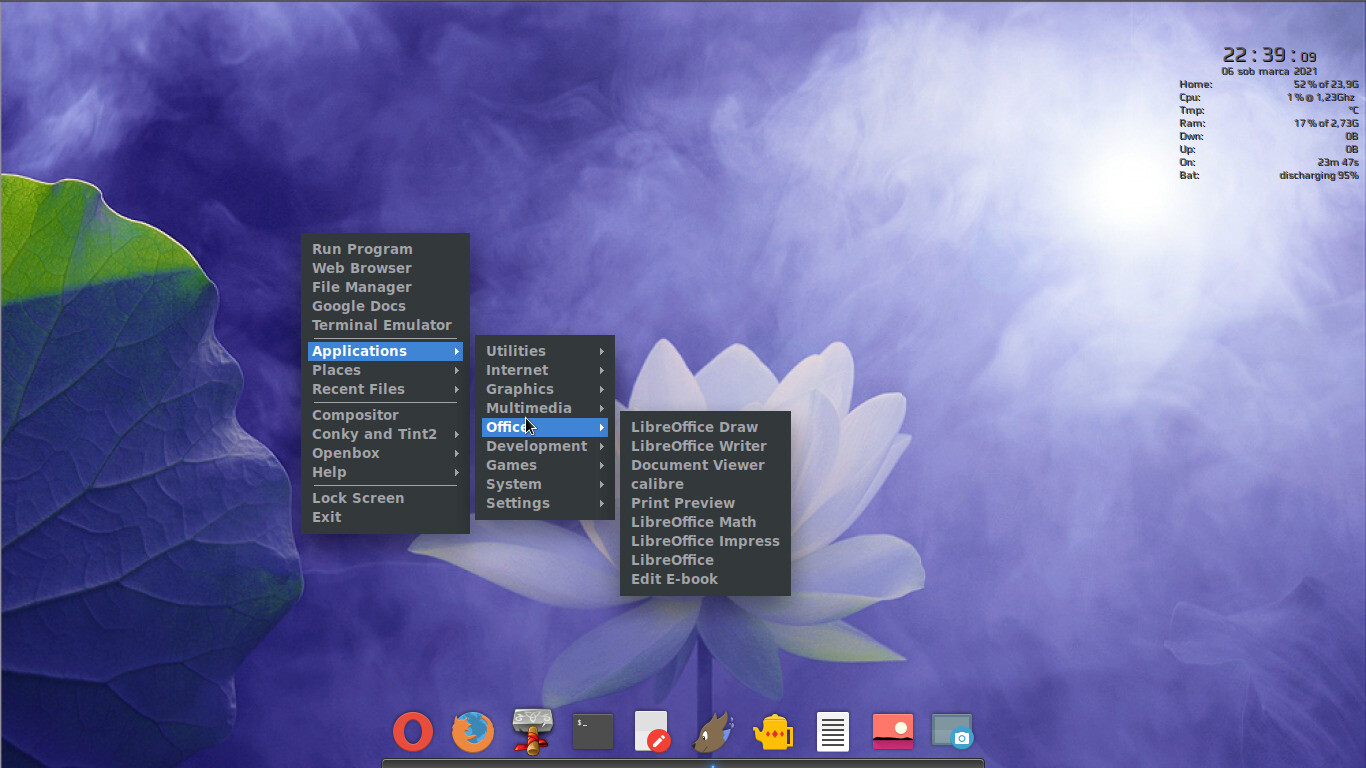Expand the Recent Files submenu
This screenshot has width=1366, height=768.
coord(385,389)
